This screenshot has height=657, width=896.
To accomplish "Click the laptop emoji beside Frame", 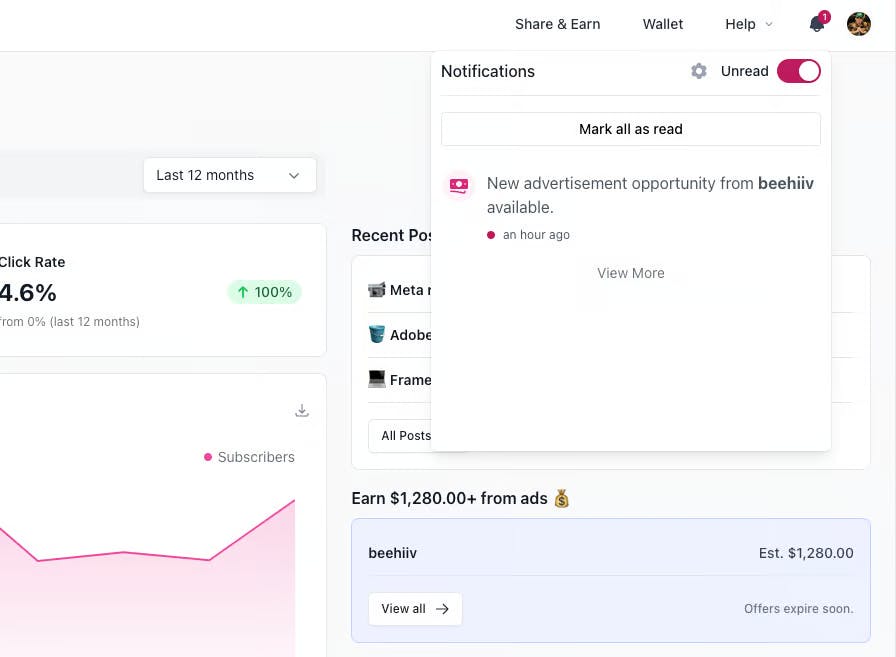I will click(377, 379).
